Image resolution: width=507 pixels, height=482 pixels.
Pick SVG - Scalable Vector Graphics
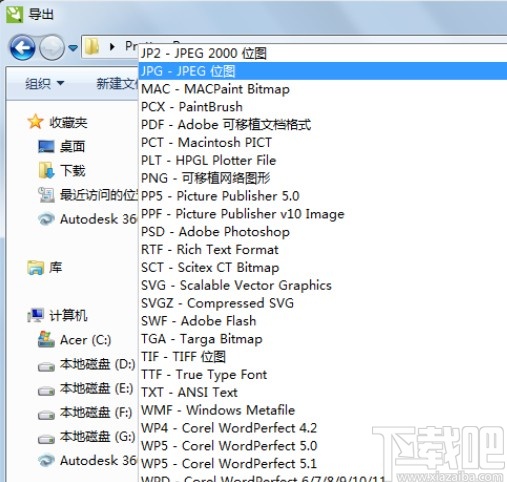click(x=322, y=285)
